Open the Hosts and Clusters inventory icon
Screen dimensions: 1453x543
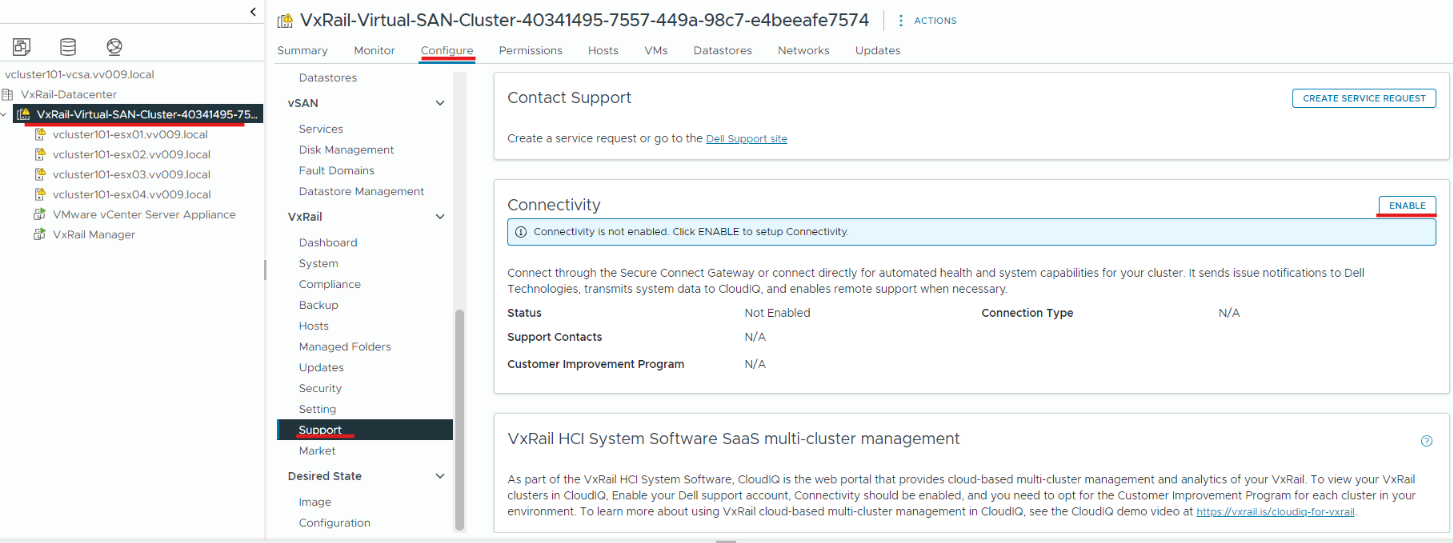click(x=22, y=47)
